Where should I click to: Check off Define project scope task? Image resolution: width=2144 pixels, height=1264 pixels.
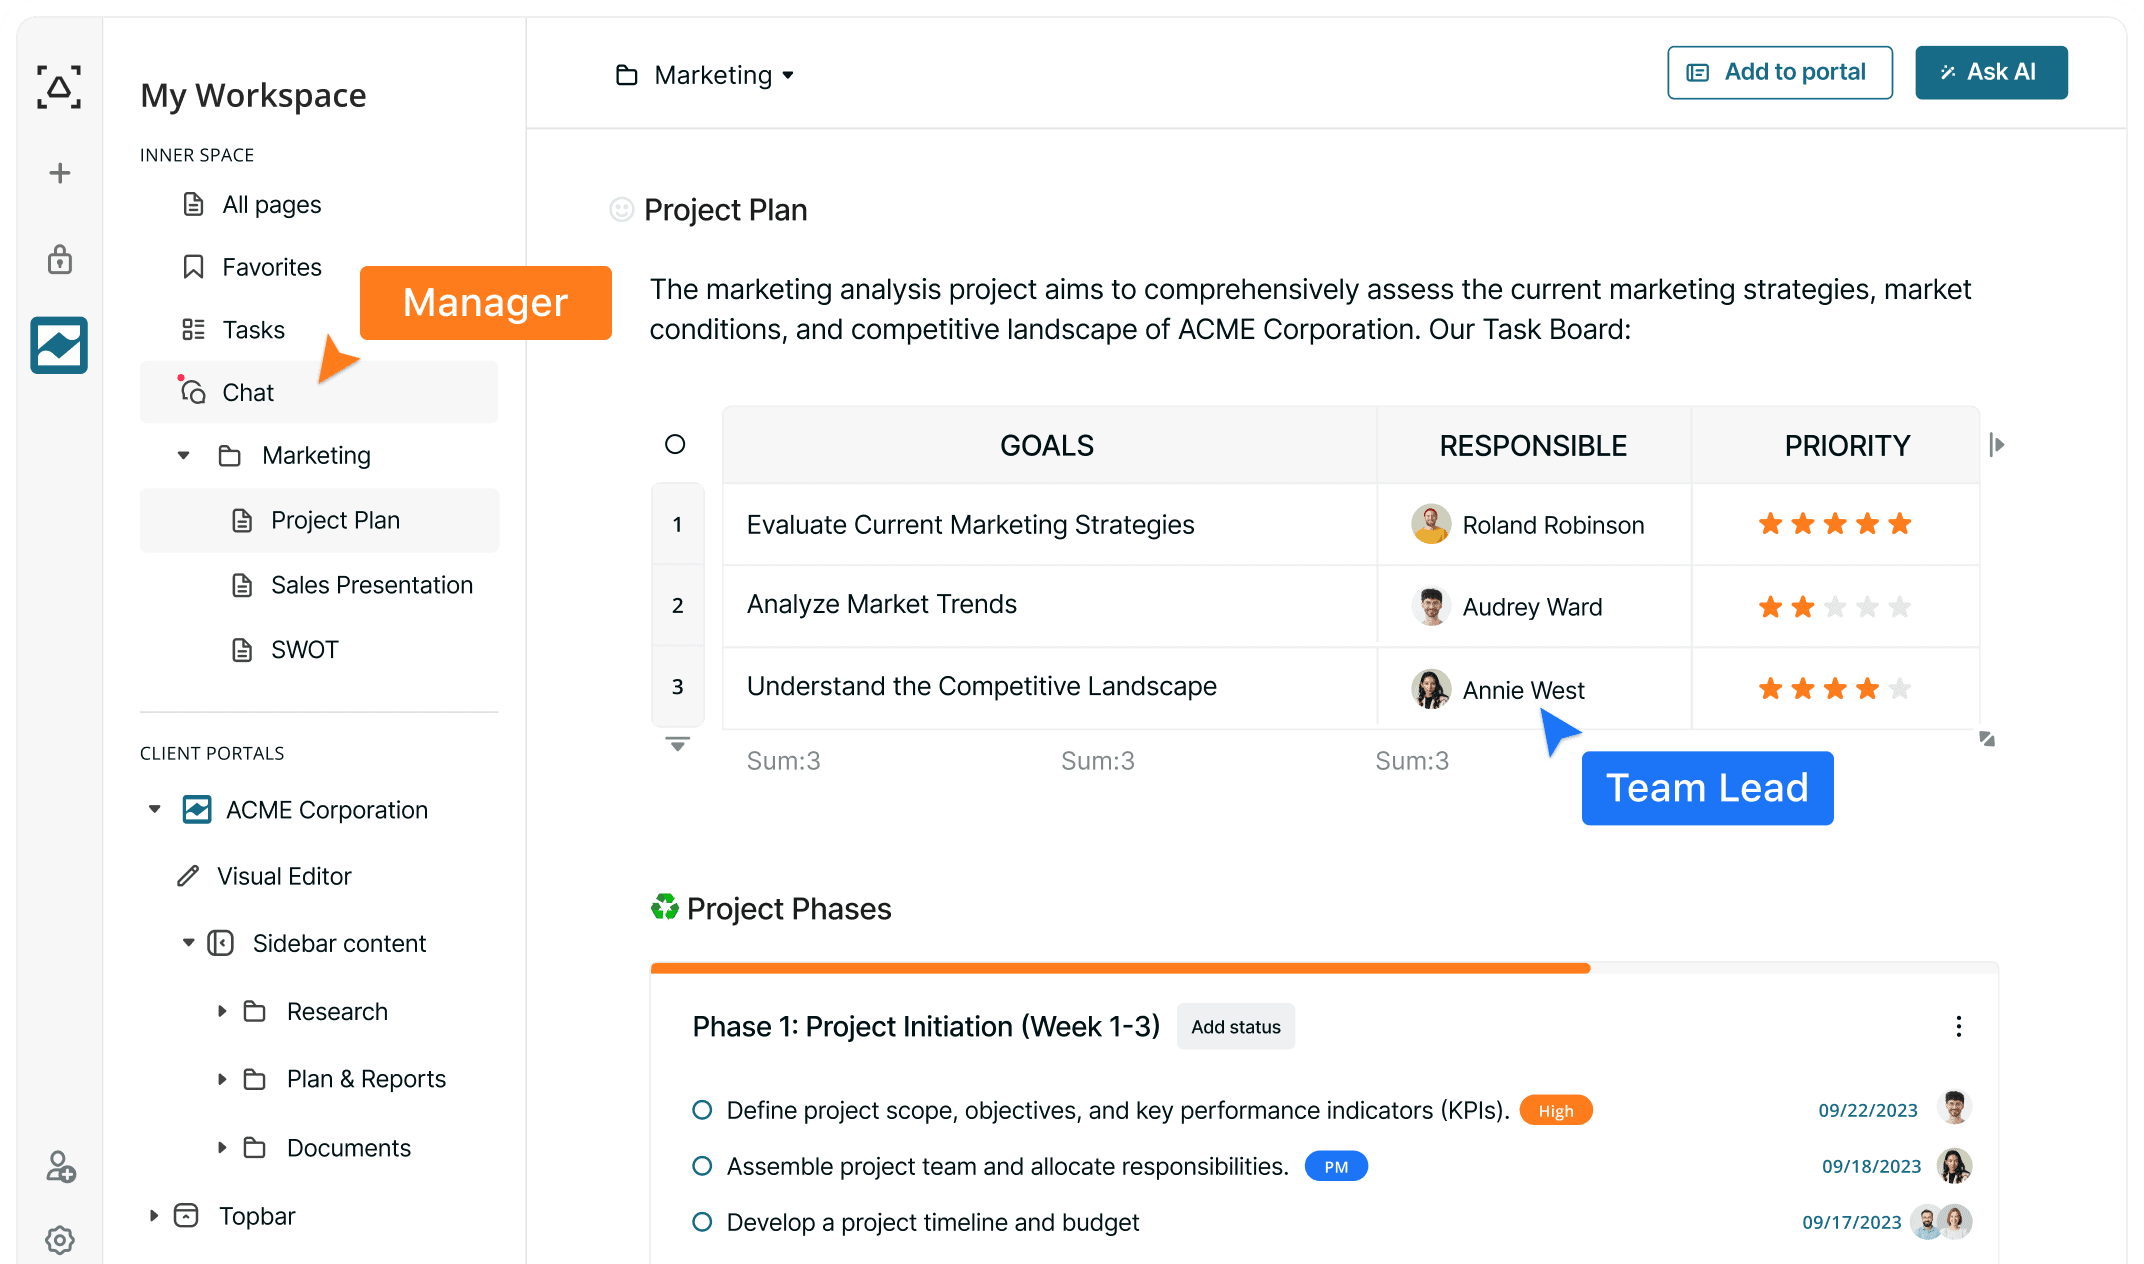point(702,1110)
